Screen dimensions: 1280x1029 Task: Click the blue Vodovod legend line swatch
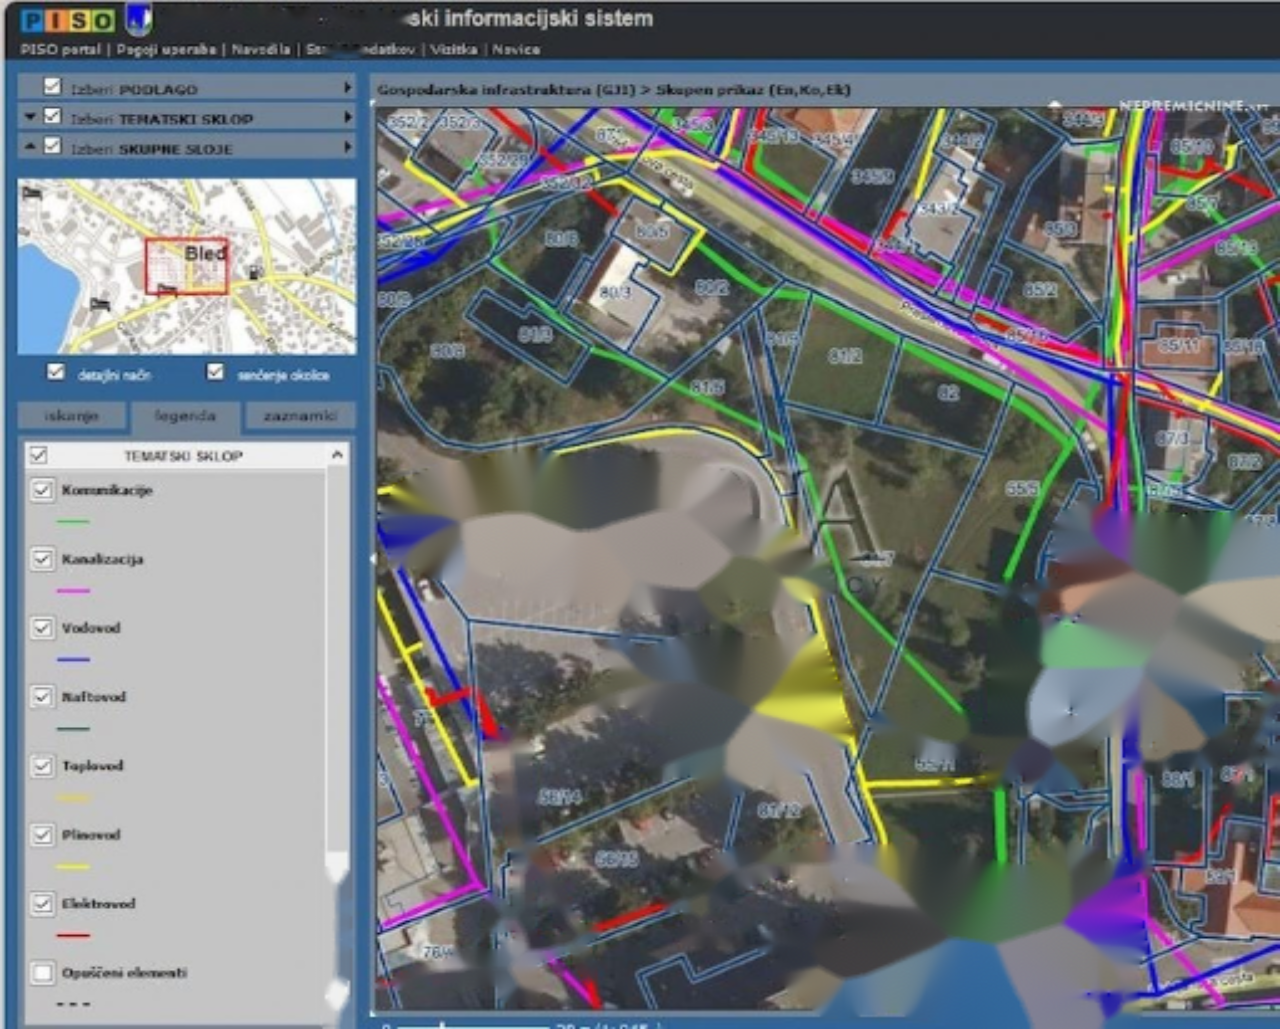point(74,659)
